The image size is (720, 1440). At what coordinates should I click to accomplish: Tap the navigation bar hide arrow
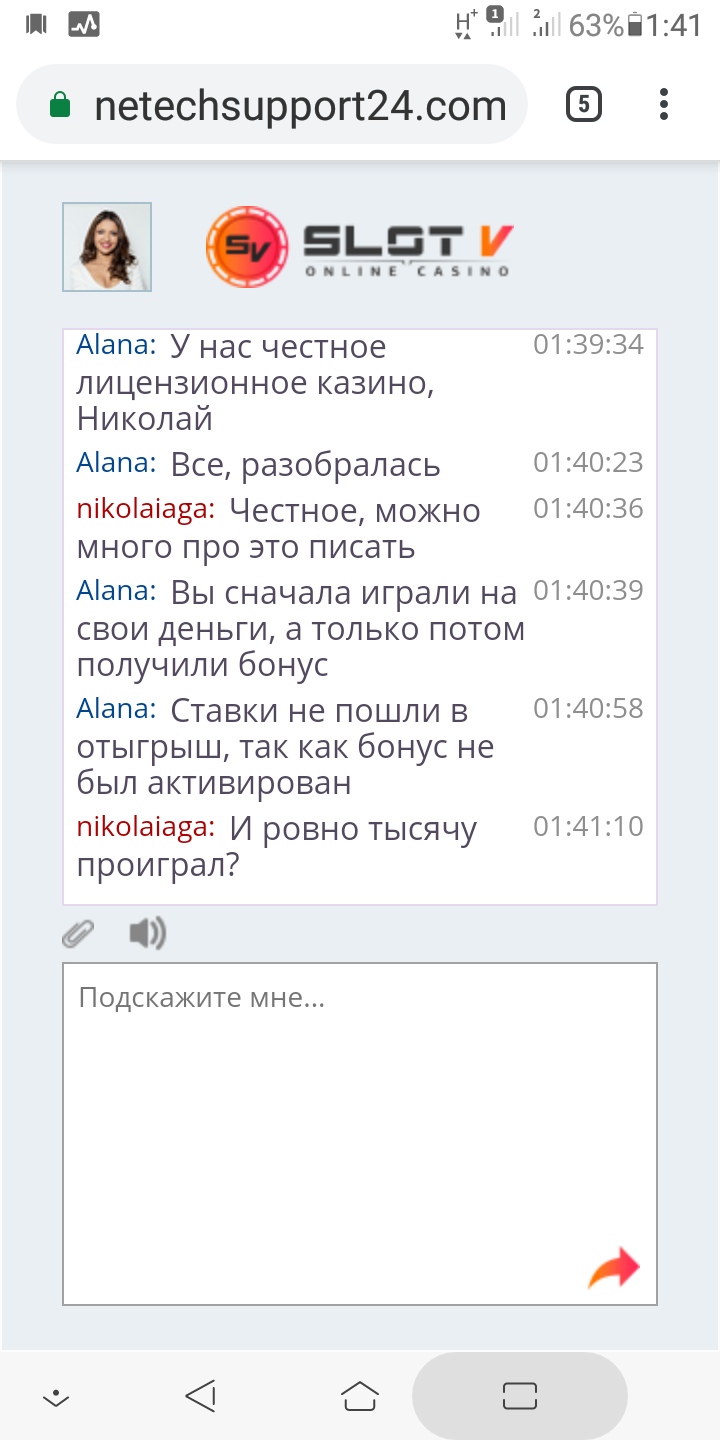pos(56,1397)
